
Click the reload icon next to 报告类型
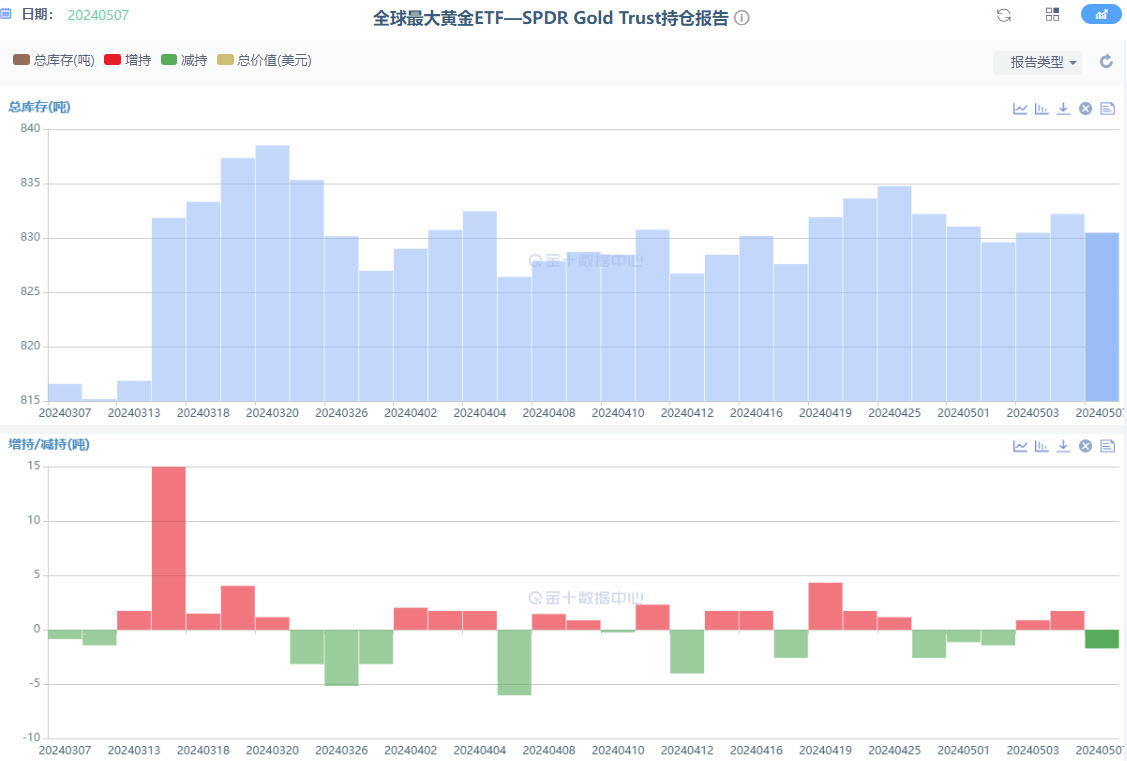click(x=1106, y=62)
